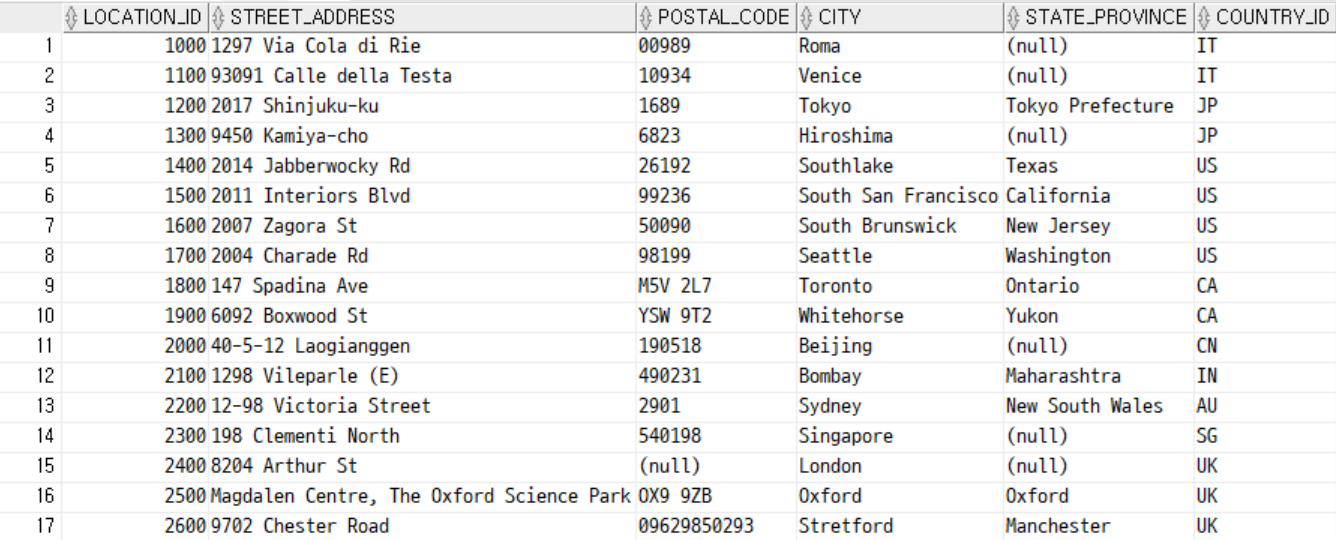This screenshot has height=540, width=1336.
Task: Select postal code cell '10934'
Action: [x=716, y=76]
